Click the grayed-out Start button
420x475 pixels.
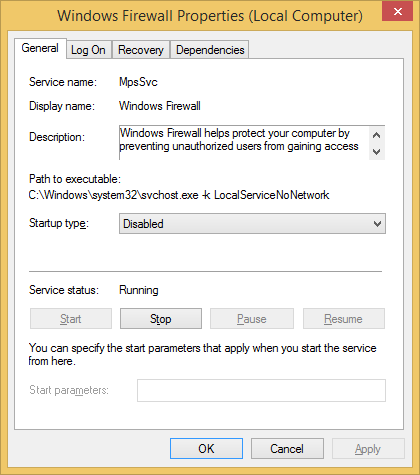click(71, 319)
